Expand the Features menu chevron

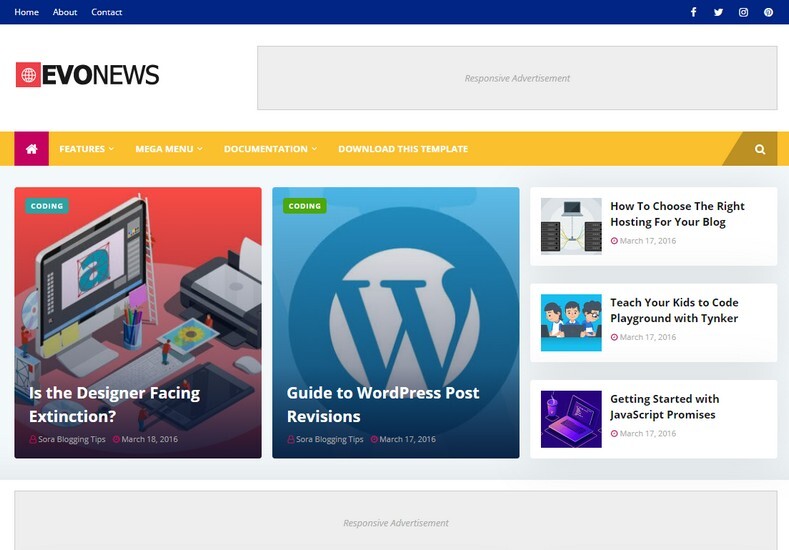pyautogui.click(x=111, y=149)
